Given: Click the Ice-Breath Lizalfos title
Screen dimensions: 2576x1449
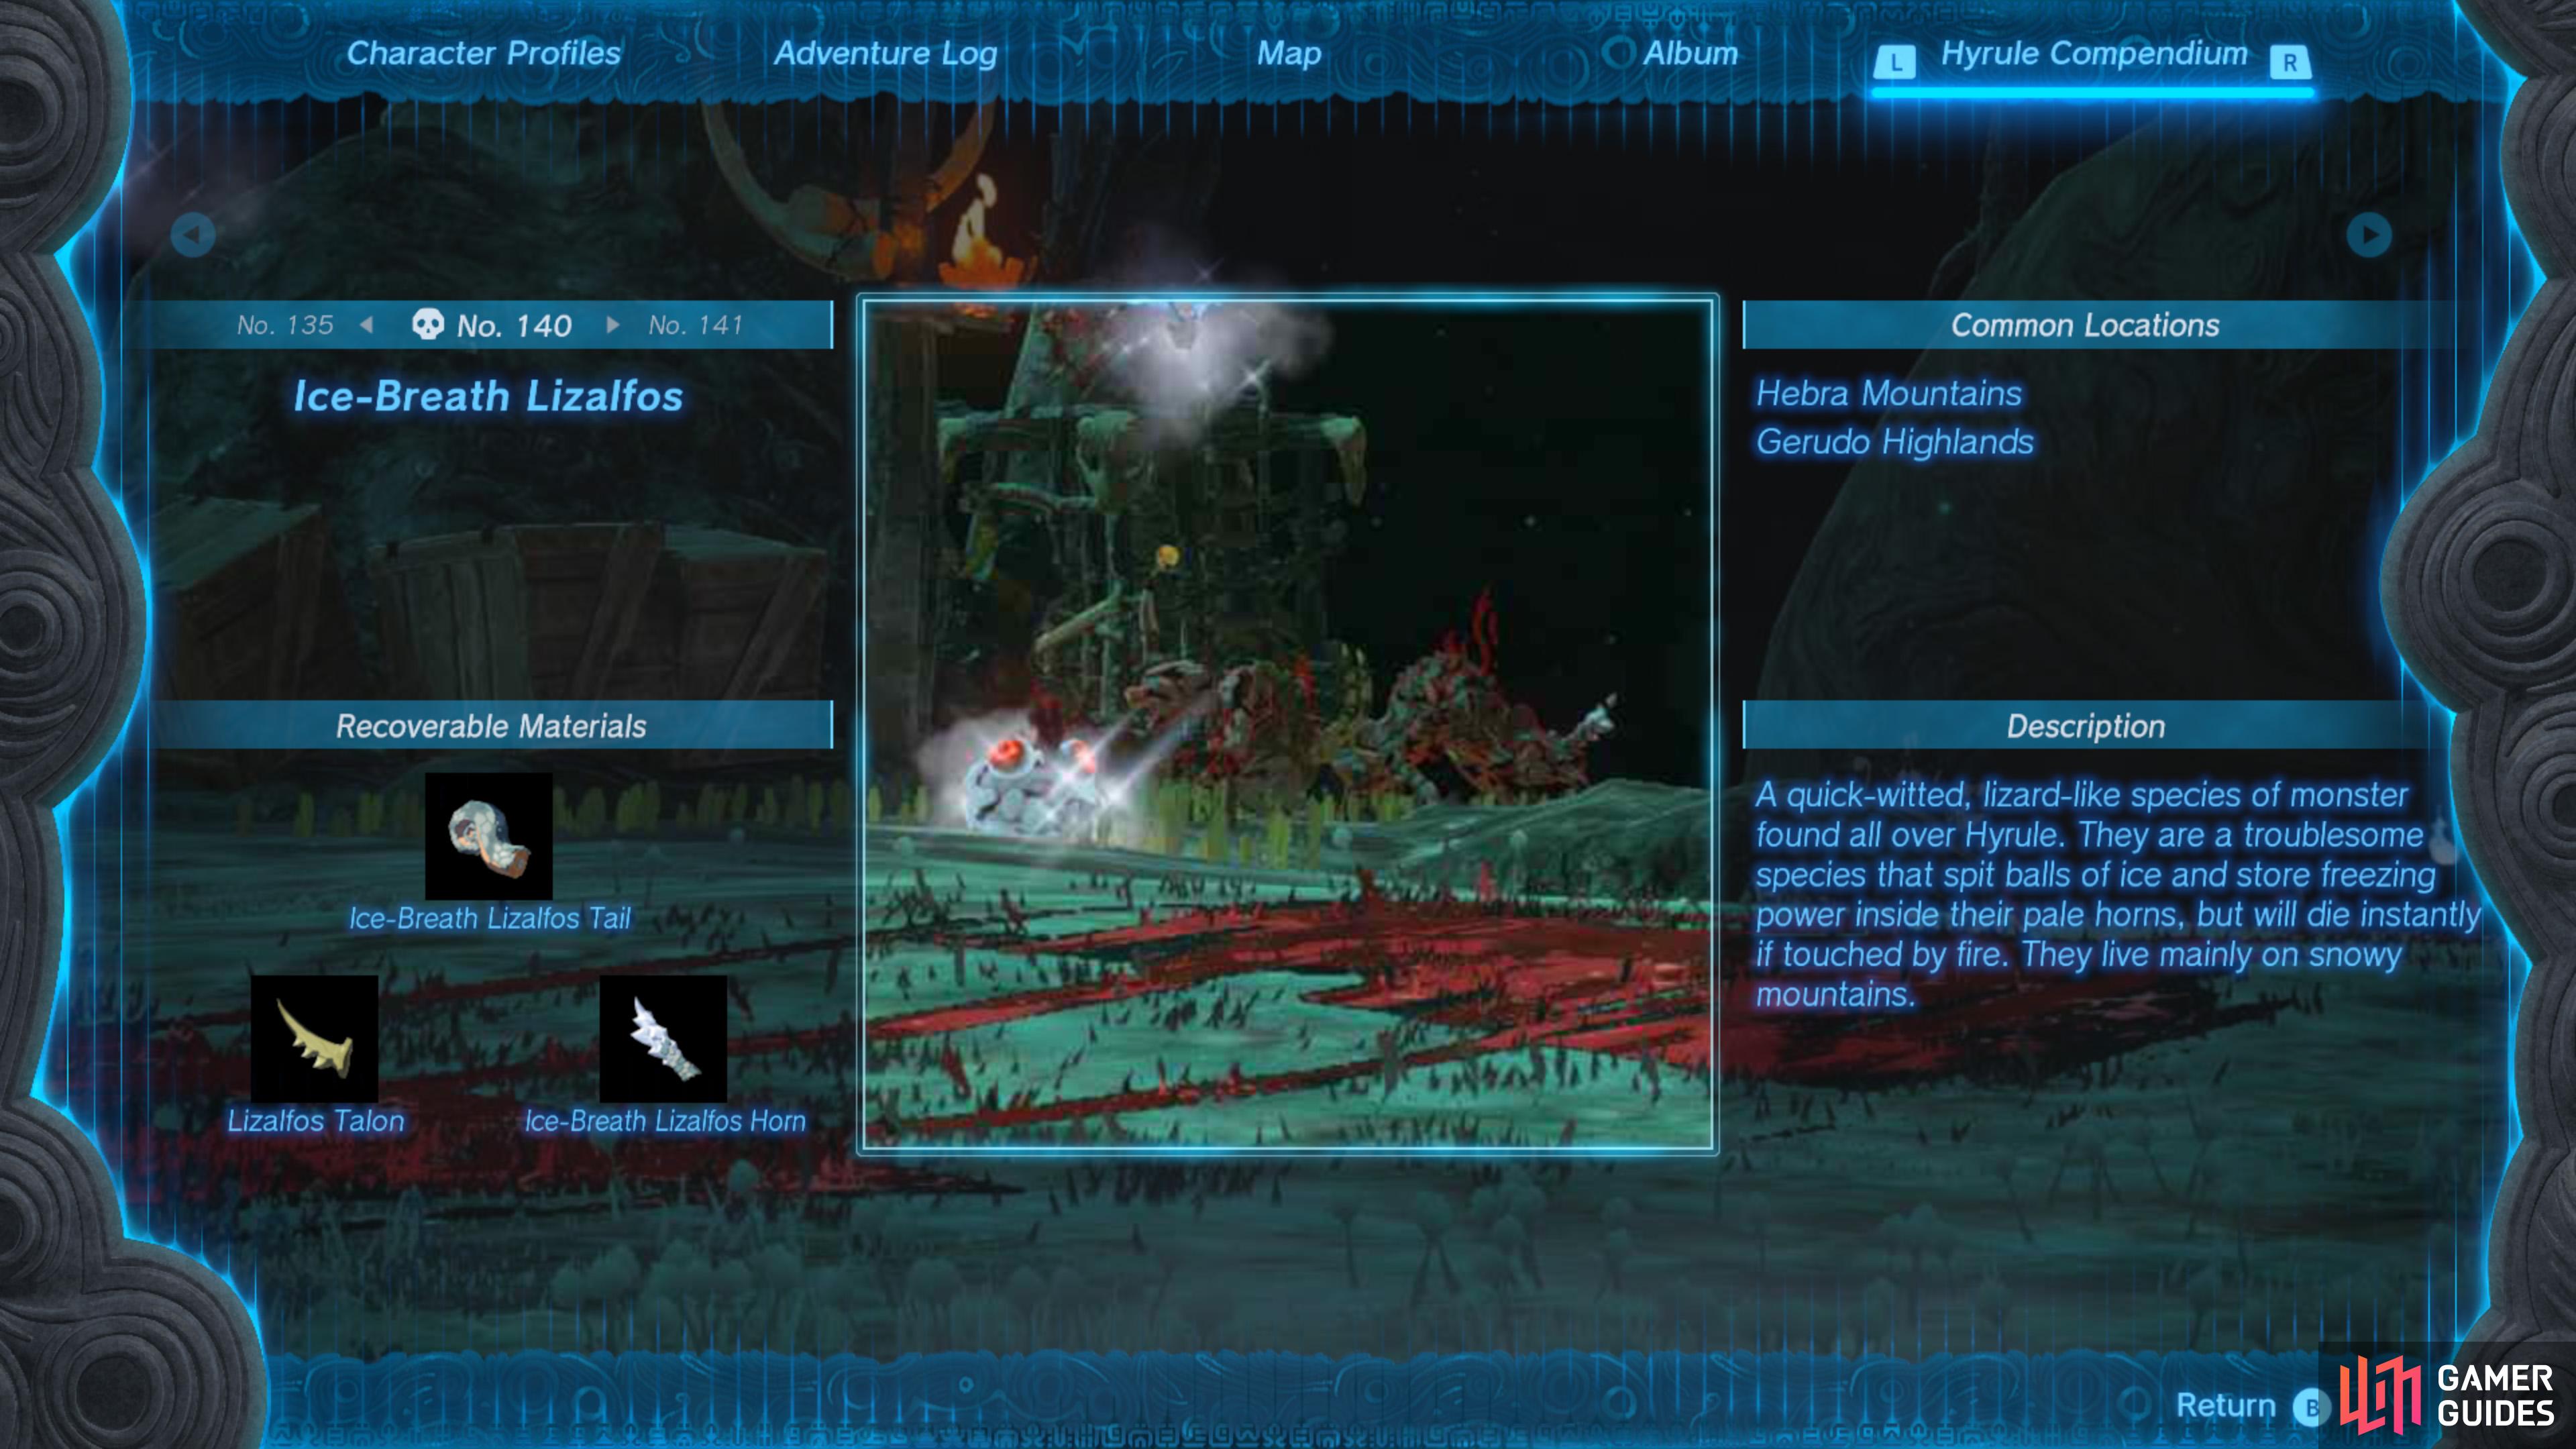Looking at the screenshot, I should (488, 396).
